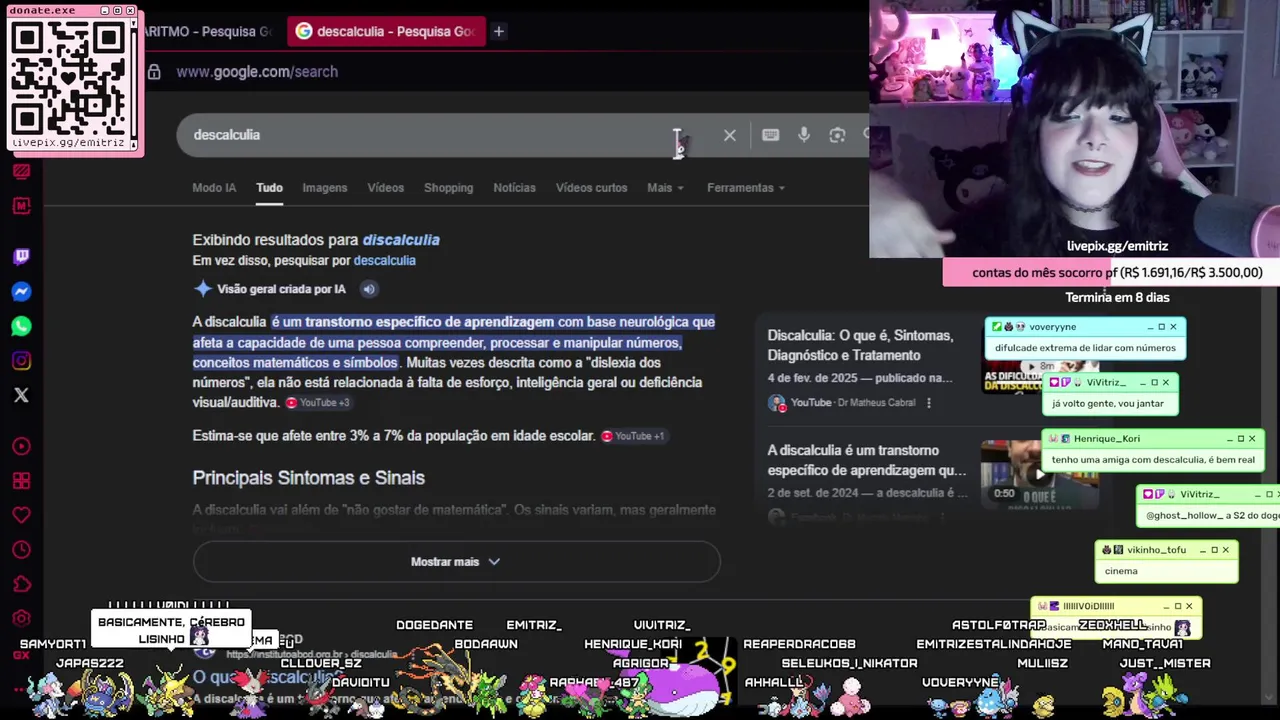Click the www.google.com/search address bar
Screen dimensions: 1280x720
coord(257,72)
